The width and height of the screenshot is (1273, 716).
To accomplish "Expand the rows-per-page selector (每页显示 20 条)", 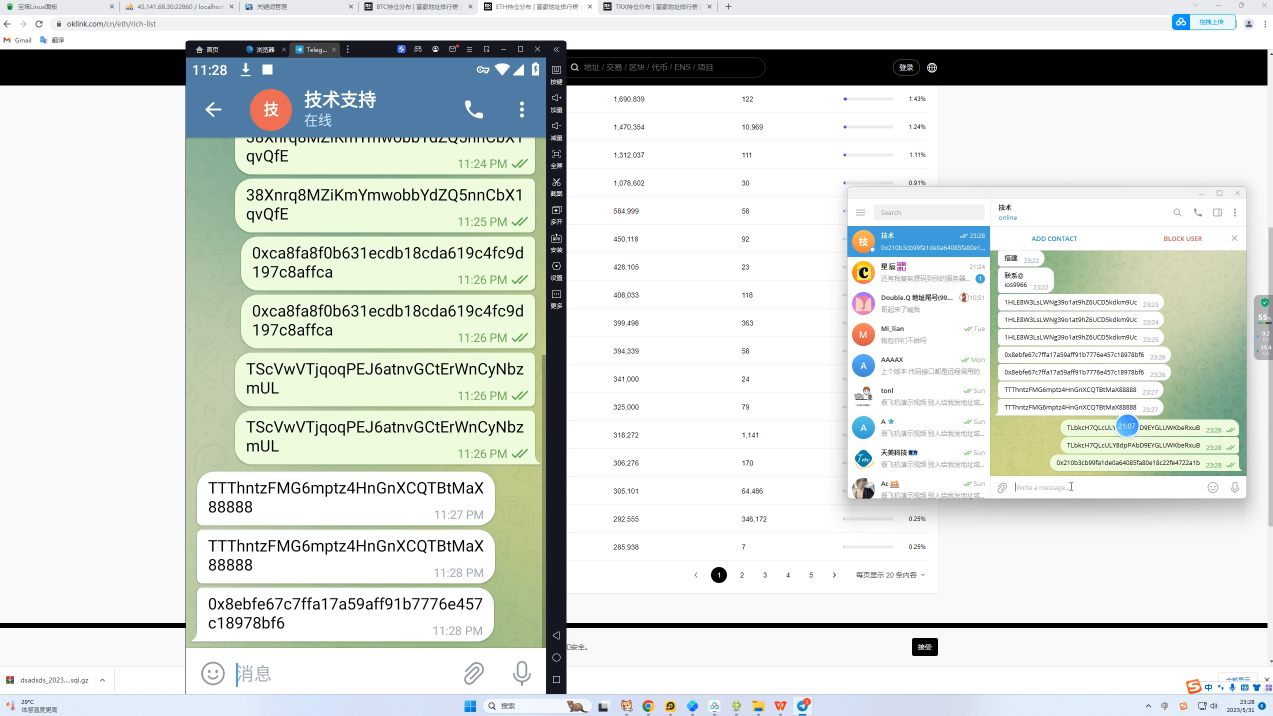I will coord(890,575).
